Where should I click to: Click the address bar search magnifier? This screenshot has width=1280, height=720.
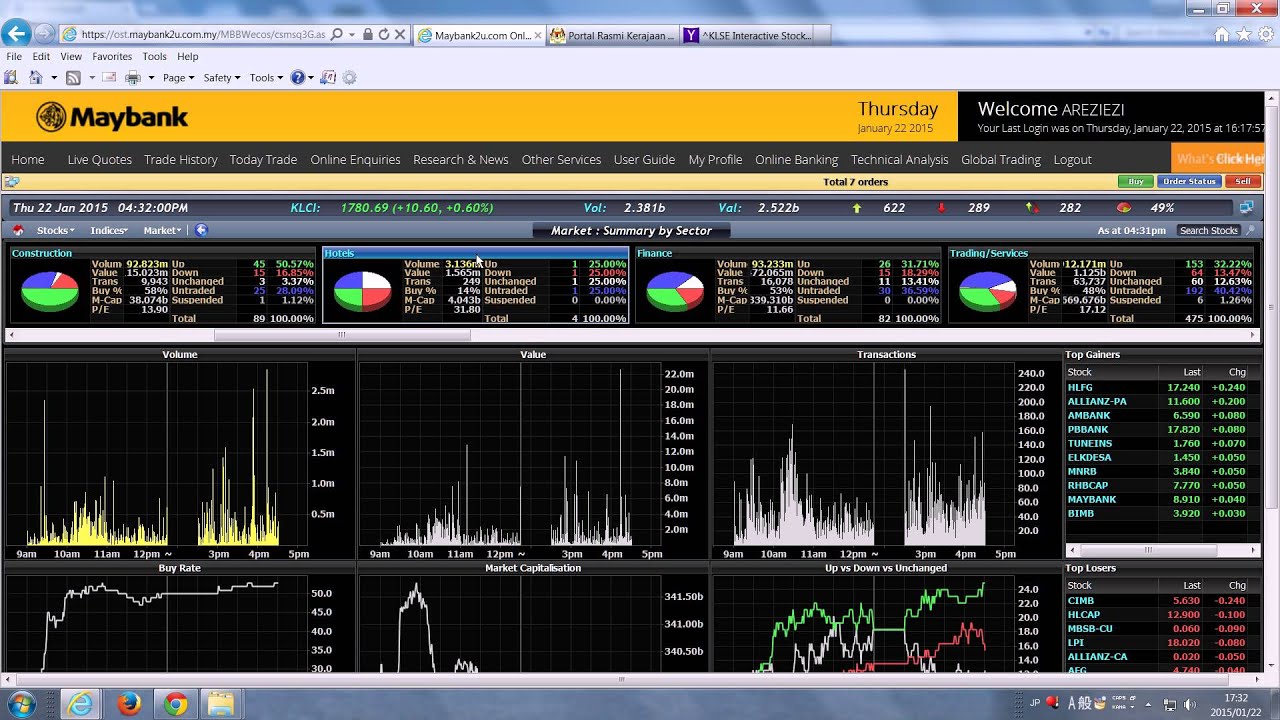point(337,34)
